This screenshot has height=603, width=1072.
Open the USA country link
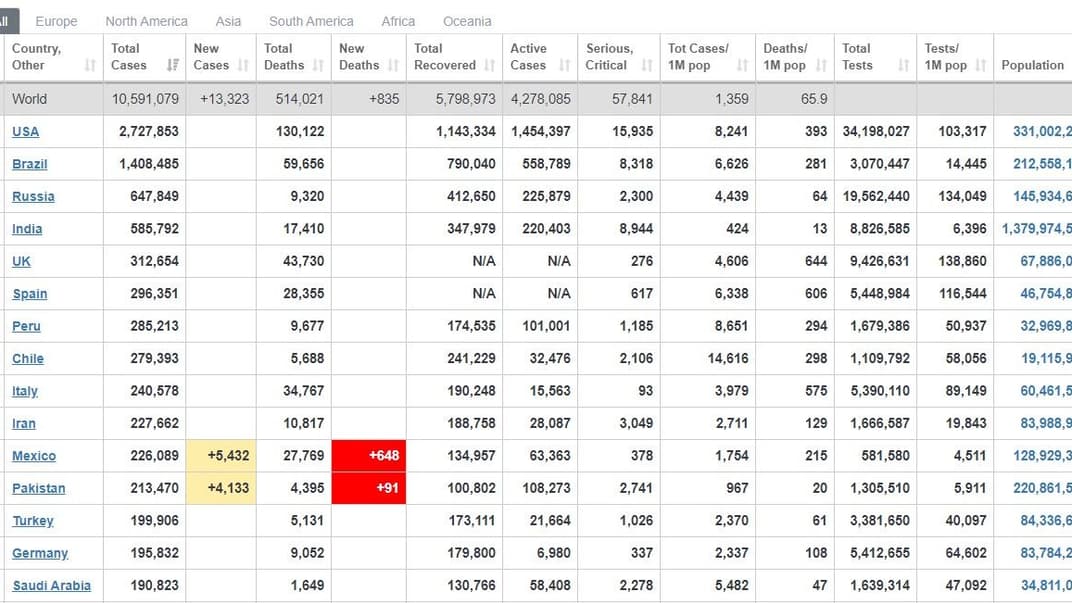[x=26, y=132]
